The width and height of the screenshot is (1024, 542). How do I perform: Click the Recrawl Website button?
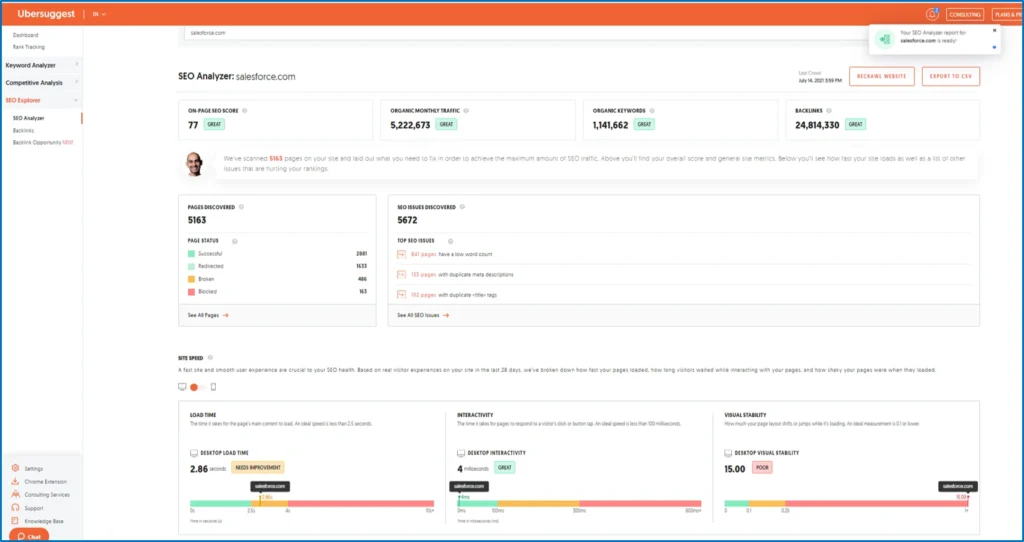coord(882,76)
